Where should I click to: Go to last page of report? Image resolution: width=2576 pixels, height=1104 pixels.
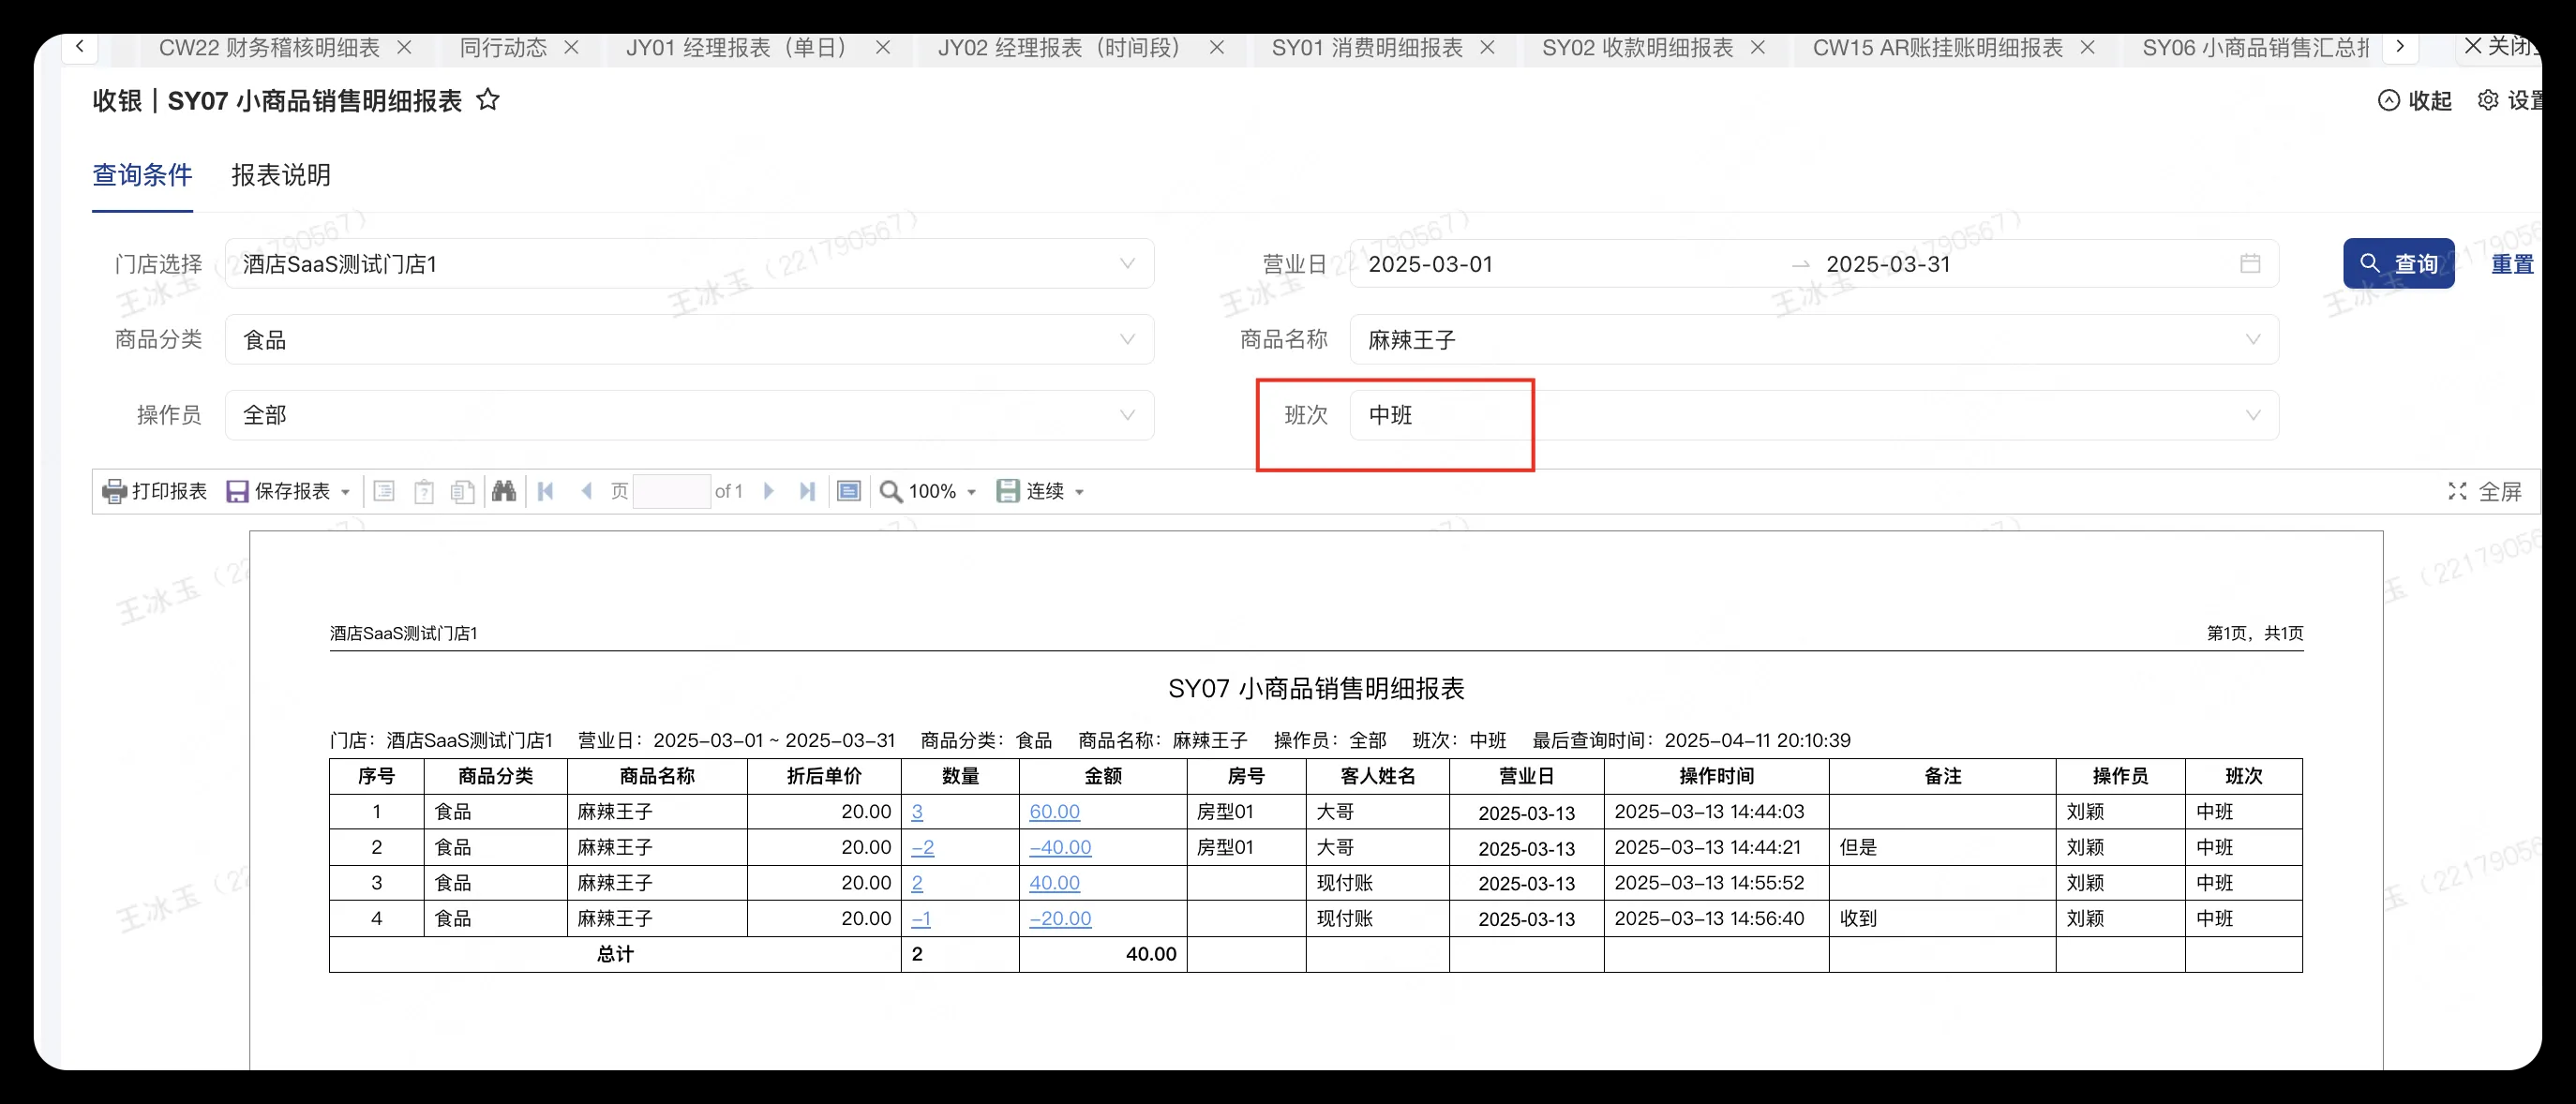coord(808,491)
